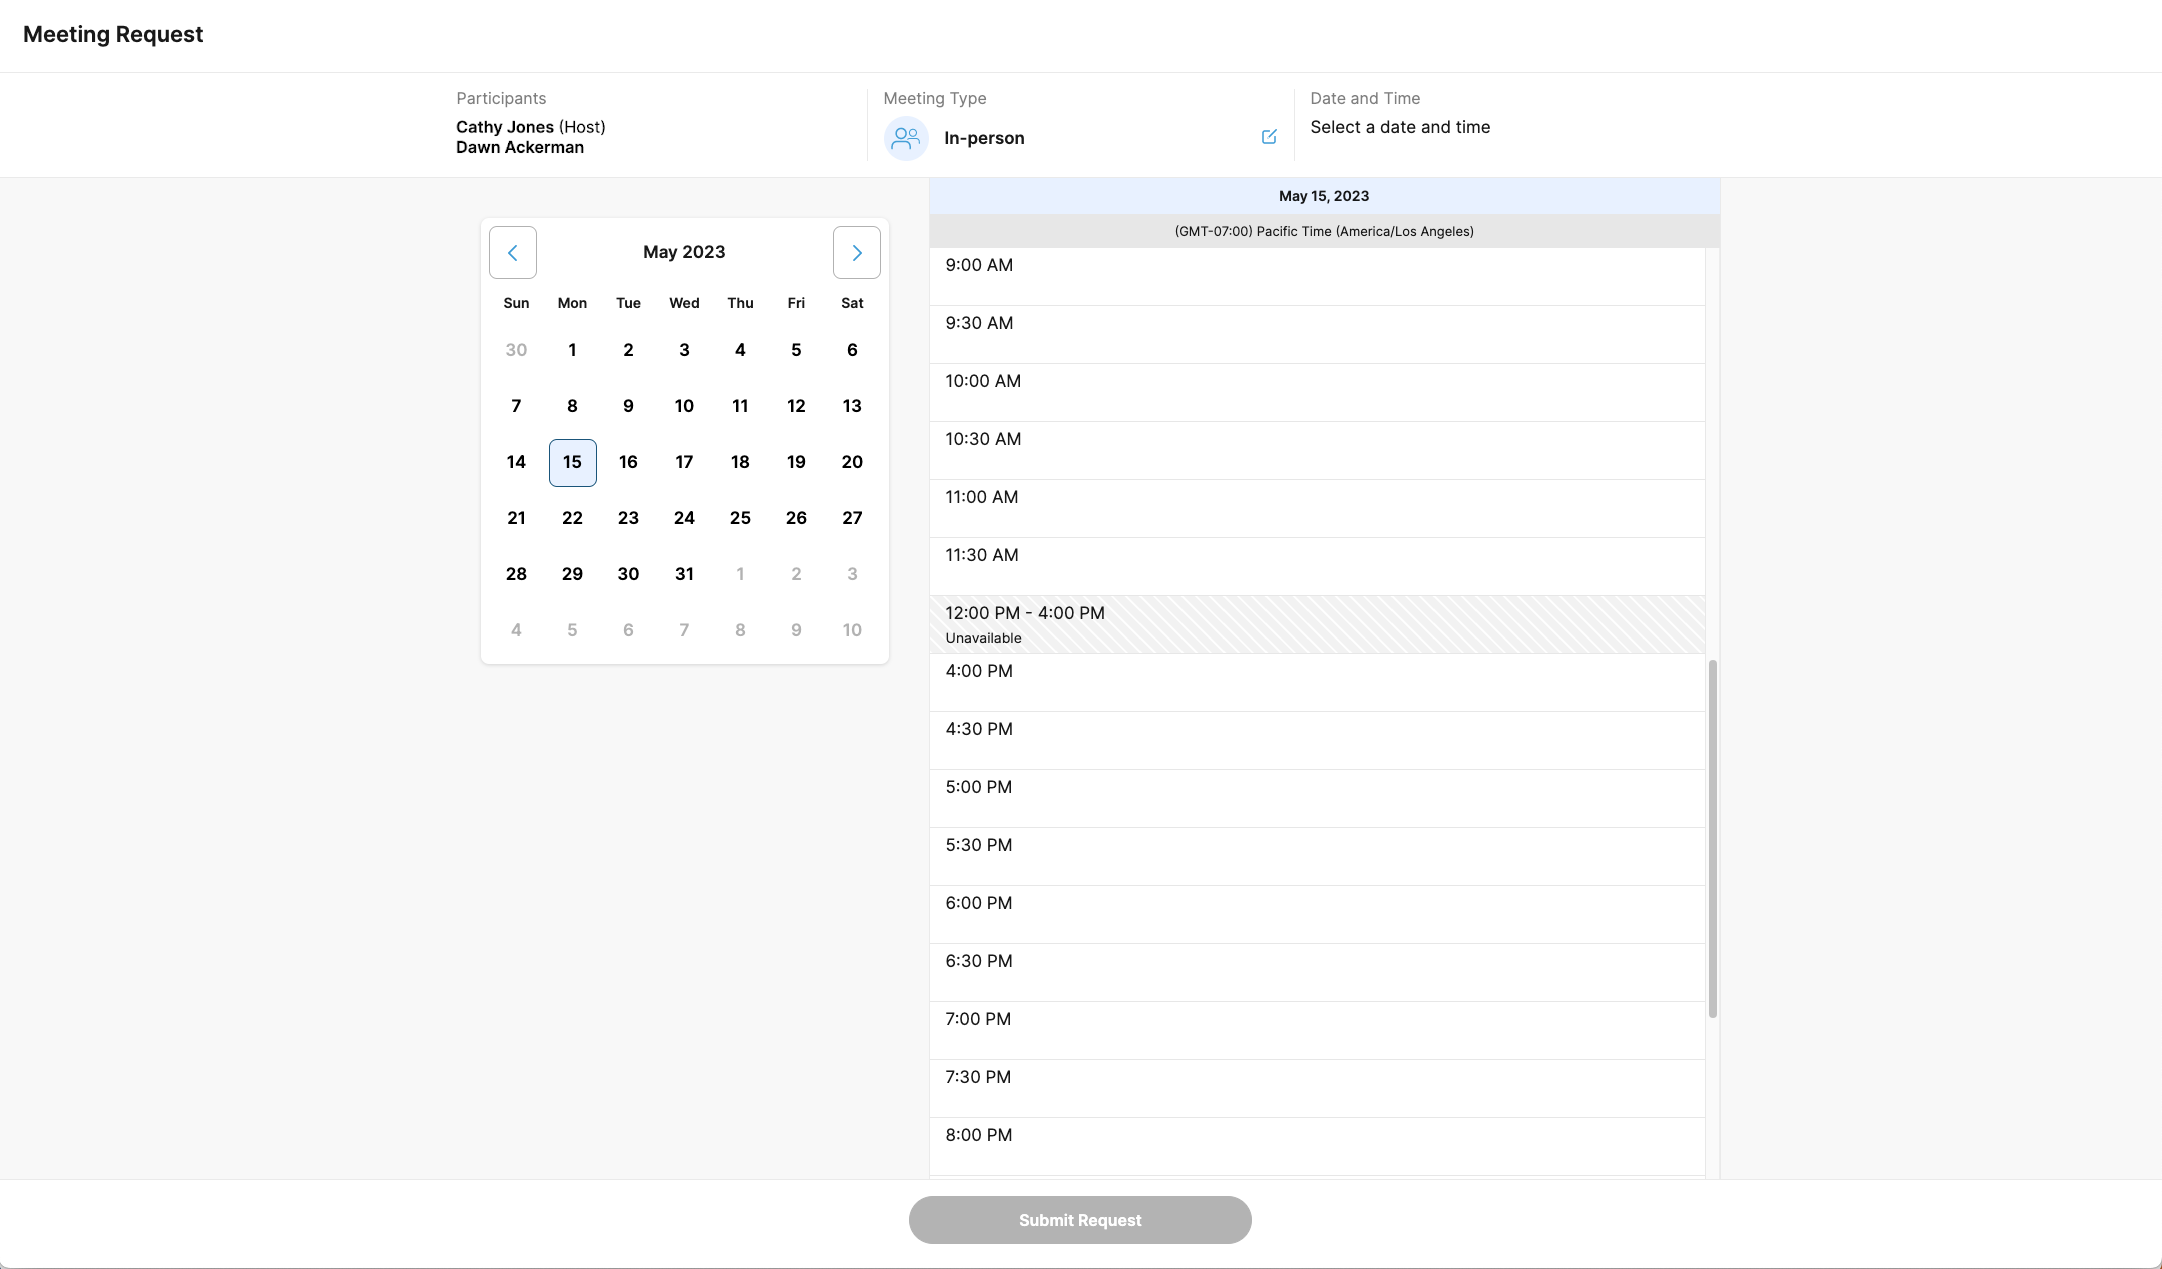Select the grayed June 1 date

pos(740,574)
